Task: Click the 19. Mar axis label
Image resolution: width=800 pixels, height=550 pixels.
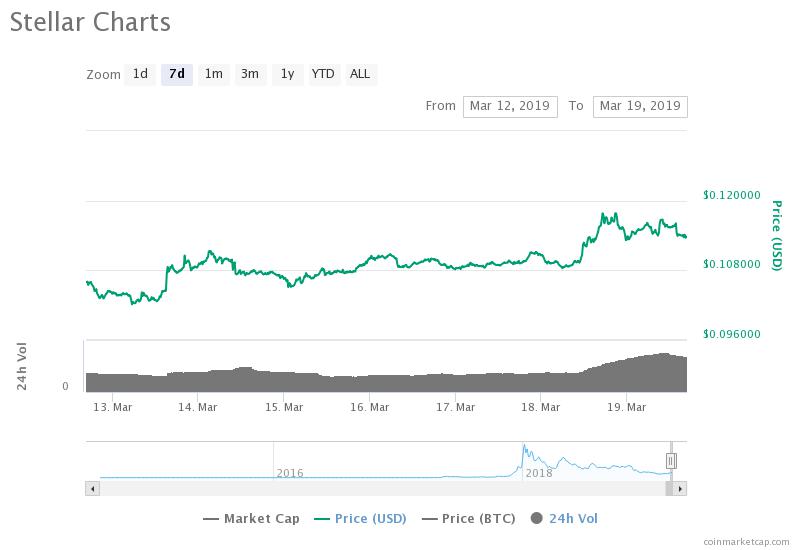Action: [x=627, y=407]
